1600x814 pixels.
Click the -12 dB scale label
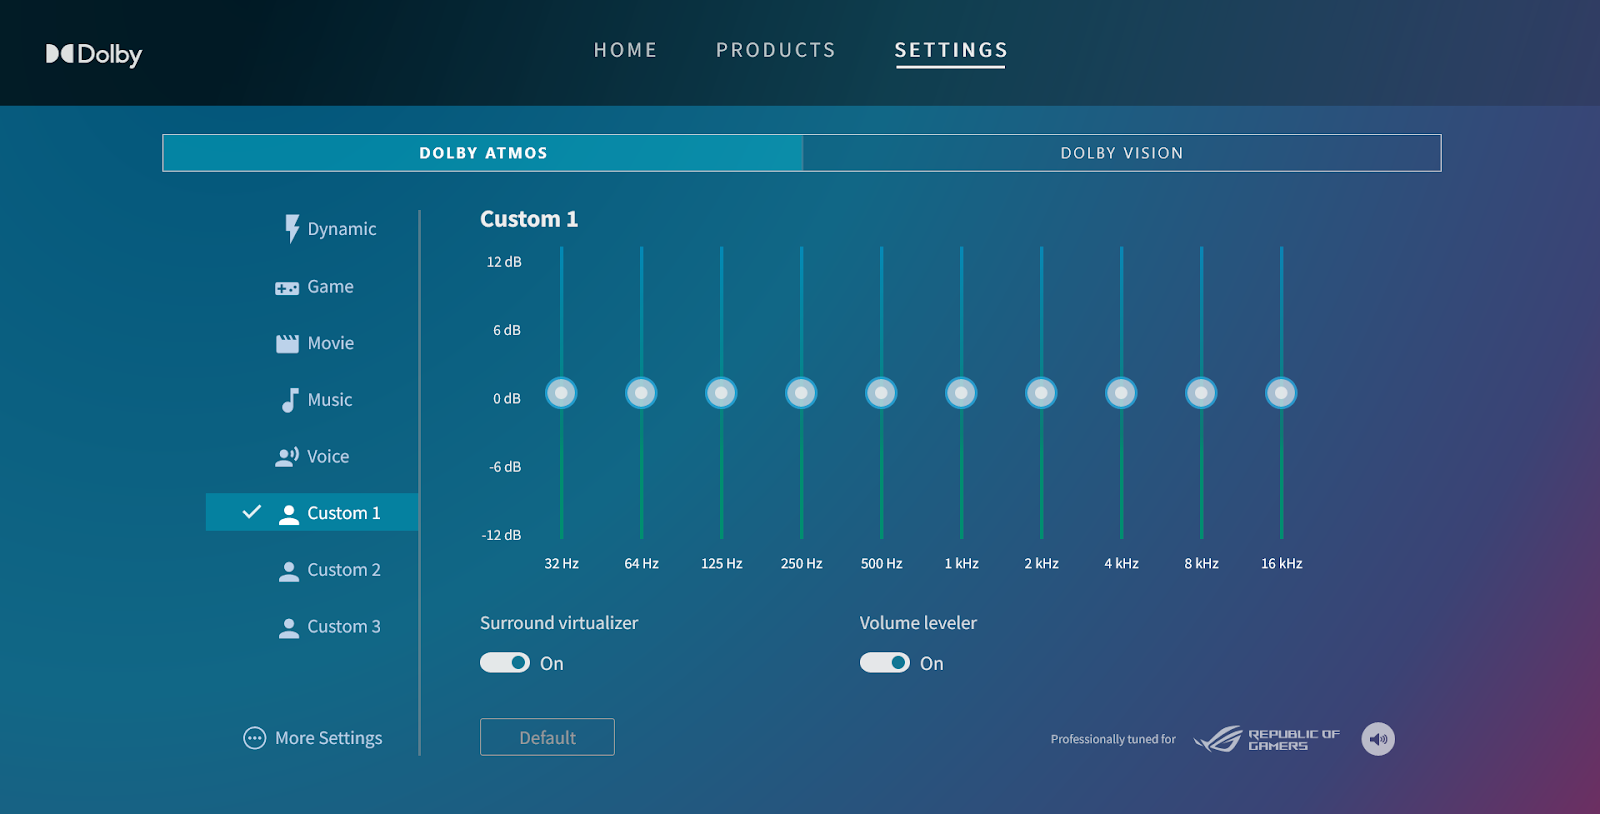(502, 535)
